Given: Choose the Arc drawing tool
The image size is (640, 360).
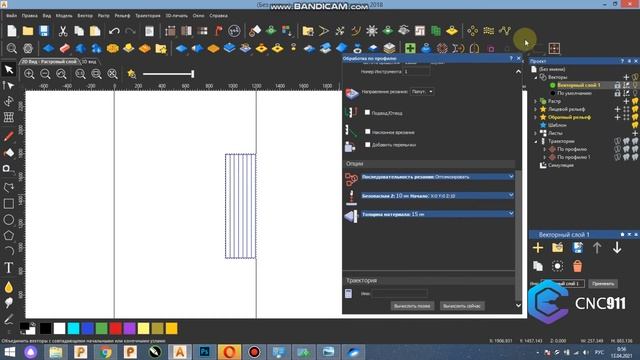Looking at the screenshot, I should click(9, 251).
